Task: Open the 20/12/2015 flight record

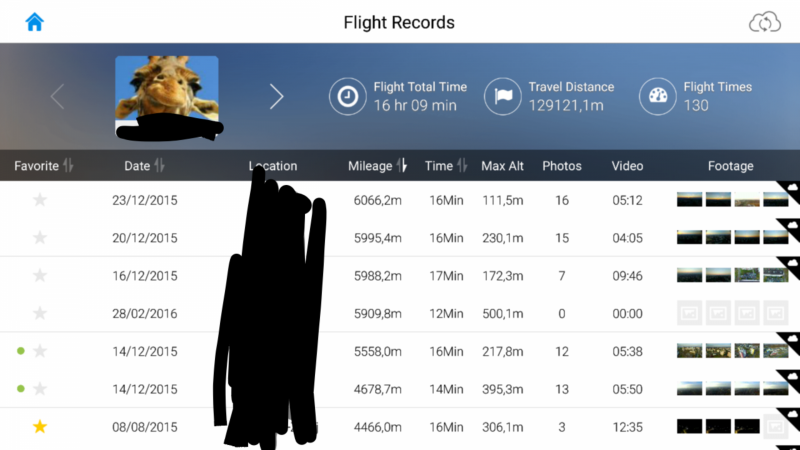Action: [x=145, y=238]
